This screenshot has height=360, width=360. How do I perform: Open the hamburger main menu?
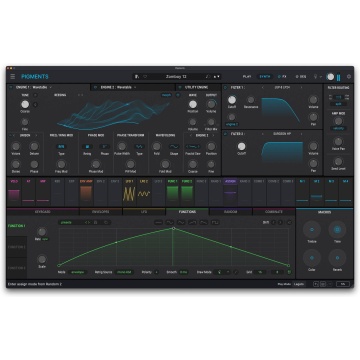click(x=13, y=77)
